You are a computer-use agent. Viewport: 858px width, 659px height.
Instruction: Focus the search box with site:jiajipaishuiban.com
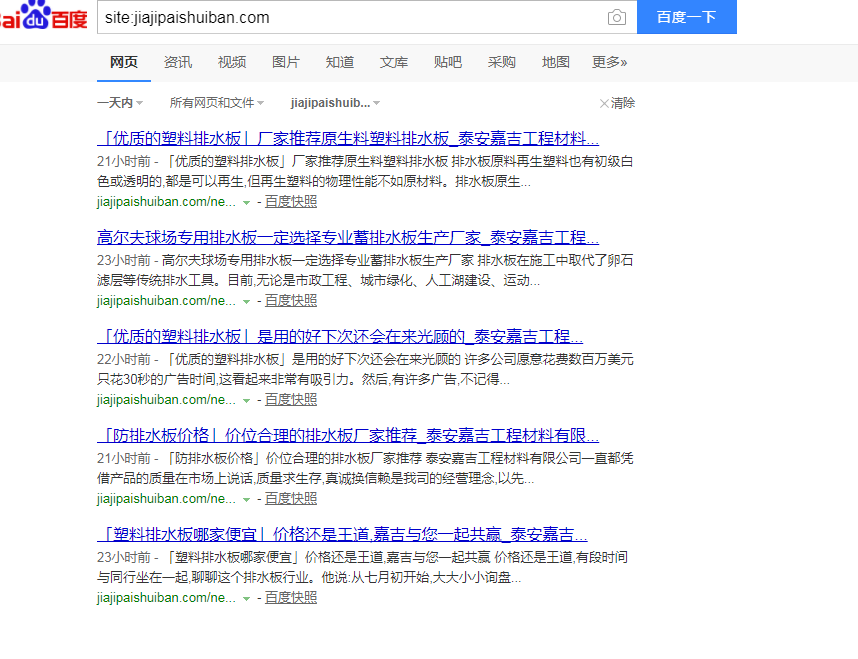(350, 18)
